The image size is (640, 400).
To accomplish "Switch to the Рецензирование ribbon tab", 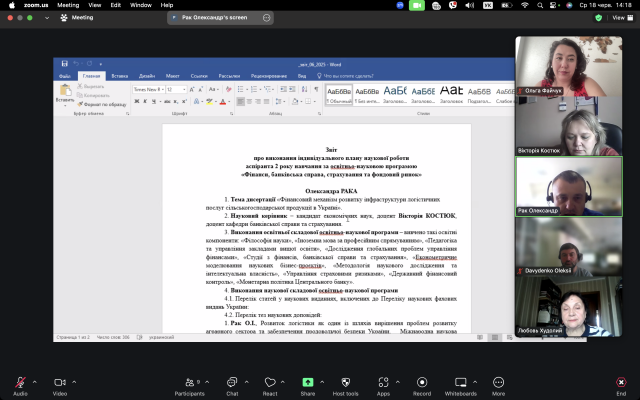I will click(x=269, y=76).
